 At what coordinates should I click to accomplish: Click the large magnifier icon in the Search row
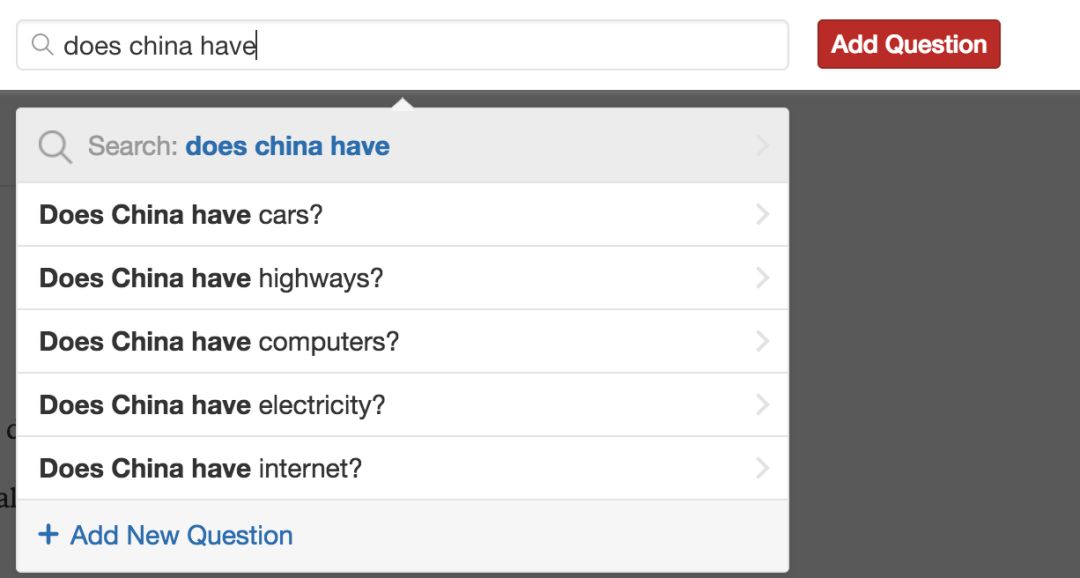pyautogui.click(x=55, y=147)
